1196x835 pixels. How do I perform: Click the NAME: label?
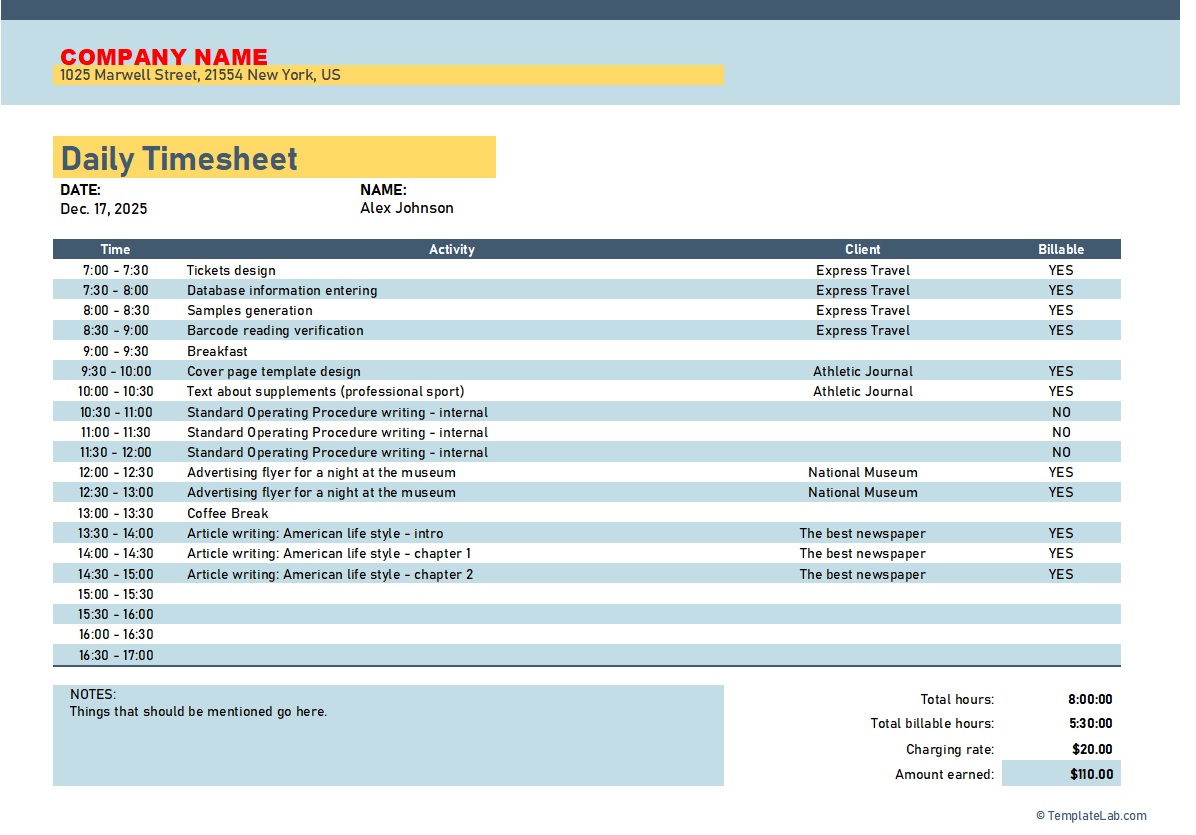pyautogui.click(x=383, y=190)
